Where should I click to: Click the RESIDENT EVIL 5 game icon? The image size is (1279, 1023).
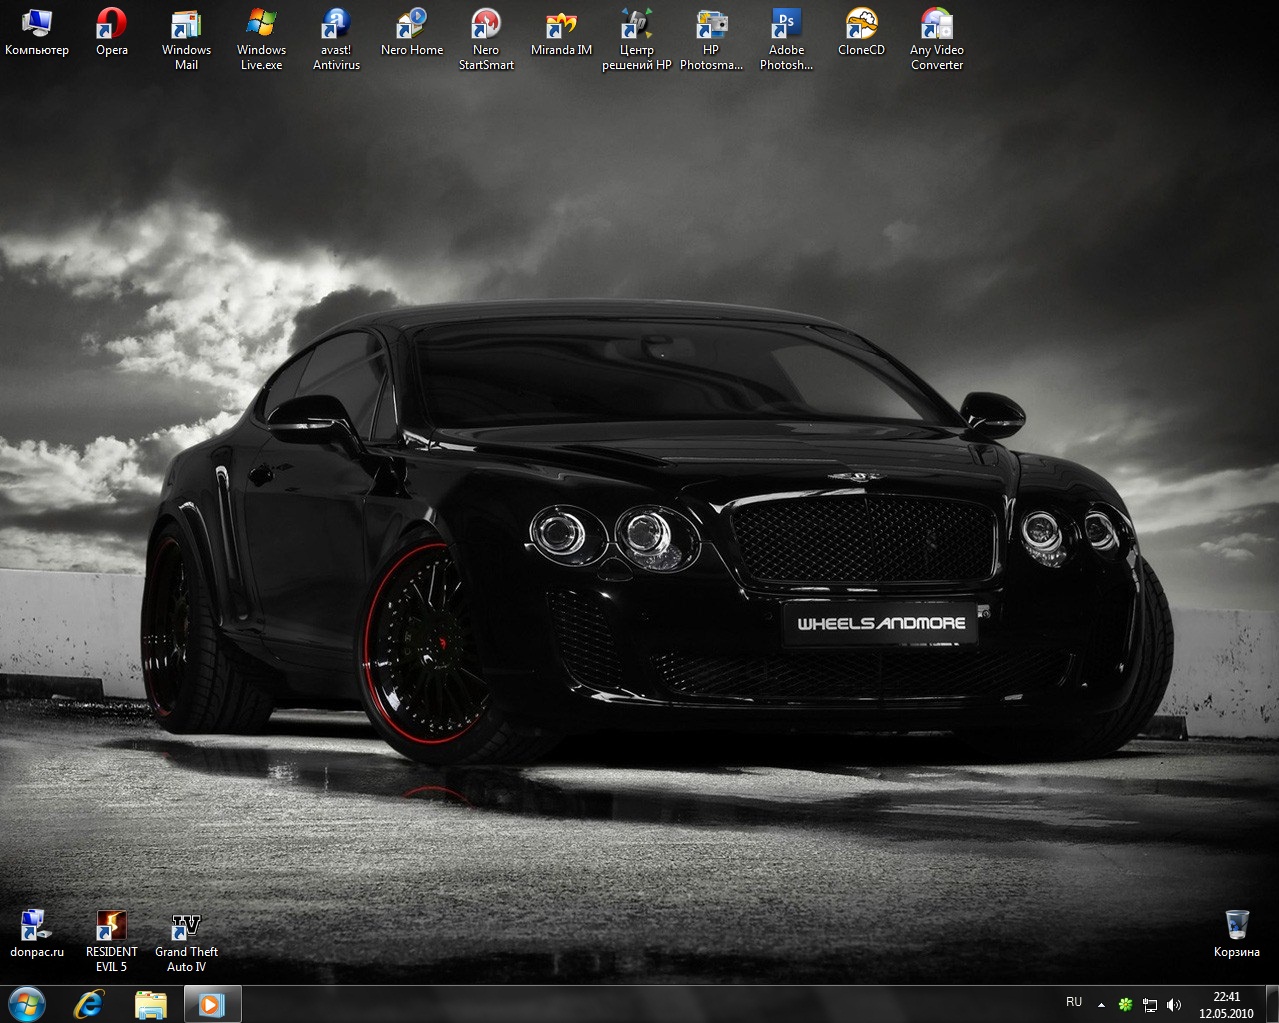112,942
